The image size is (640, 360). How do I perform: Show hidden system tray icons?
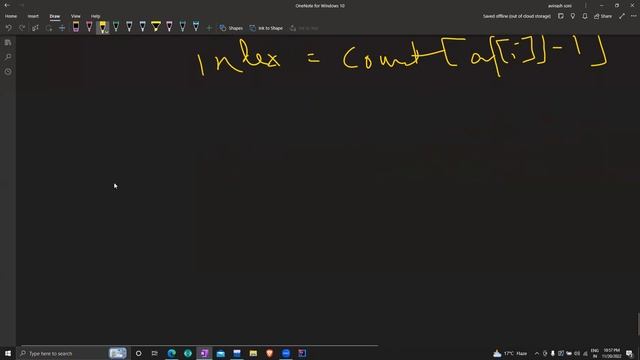pyautogui.click(x=537, y=353)
